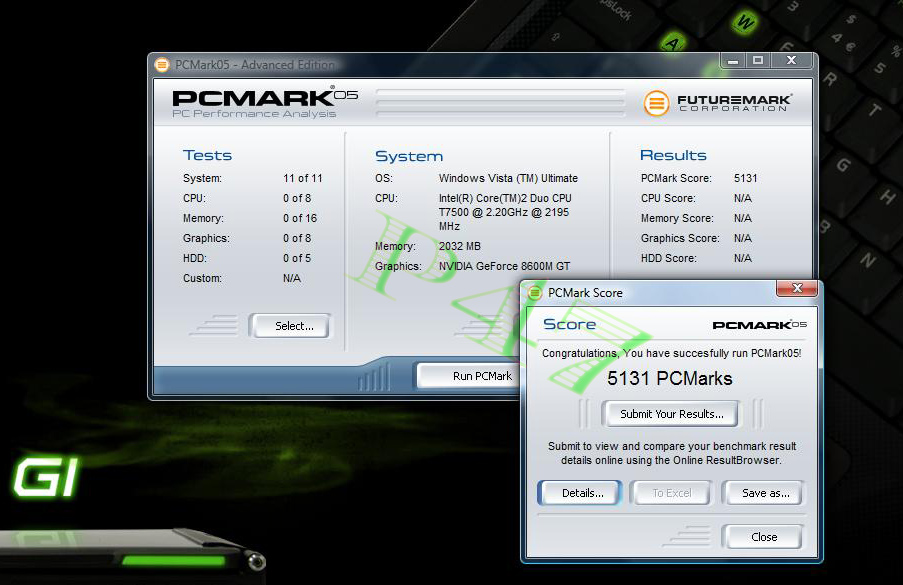The width and height of the screenshot is (903, 585).
Task: Click the 'Results' section heading
Action: pyautogui.click(x=673, y=155)
